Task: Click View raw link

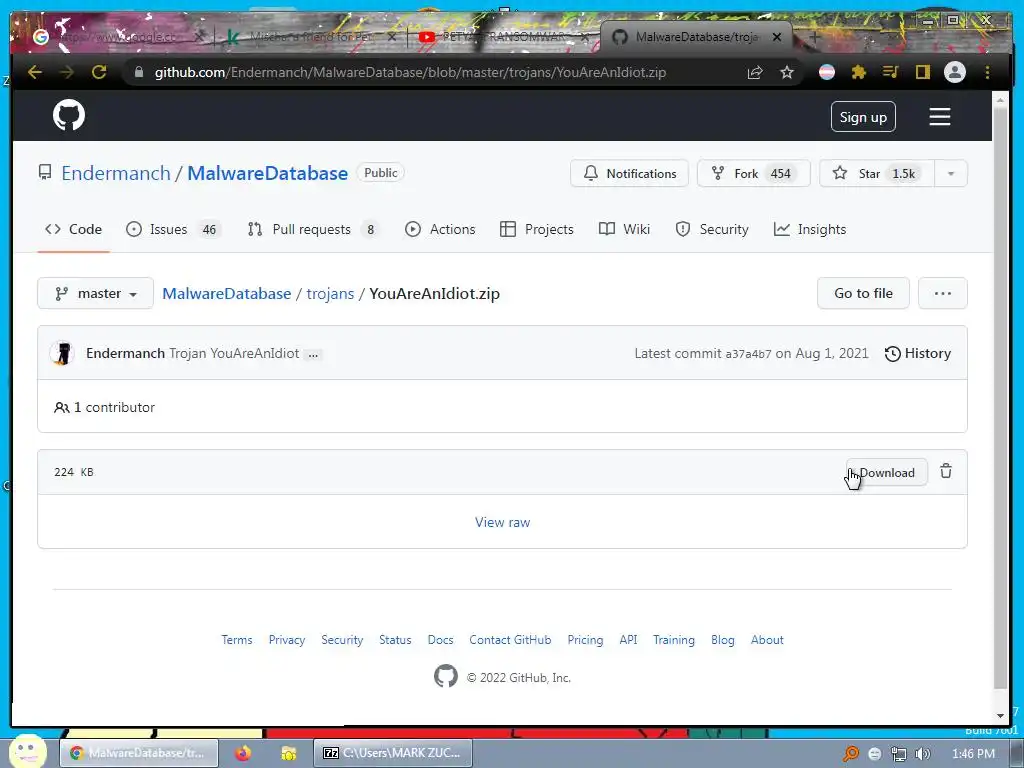Action: click(502, 522)
